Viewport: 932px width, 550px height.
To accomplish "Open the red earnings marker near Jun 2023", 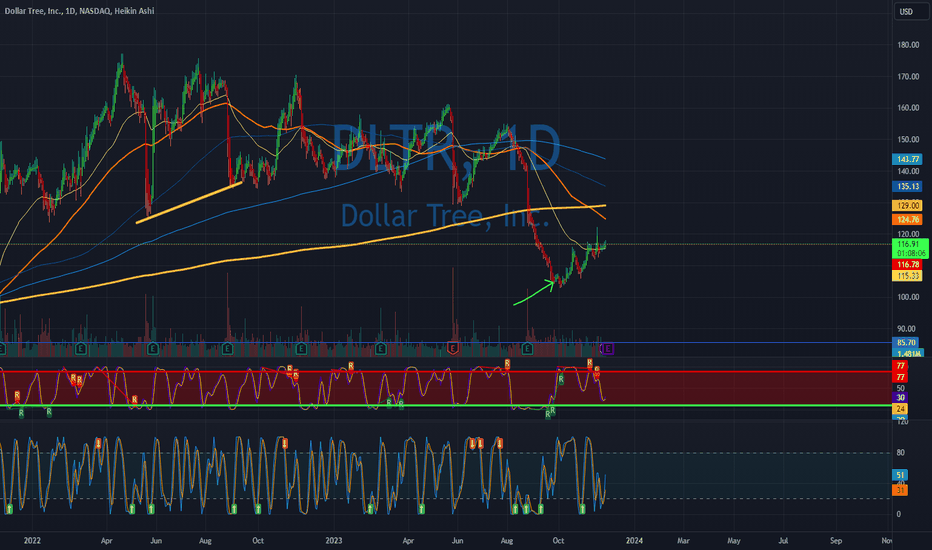I will click(453, 349).
